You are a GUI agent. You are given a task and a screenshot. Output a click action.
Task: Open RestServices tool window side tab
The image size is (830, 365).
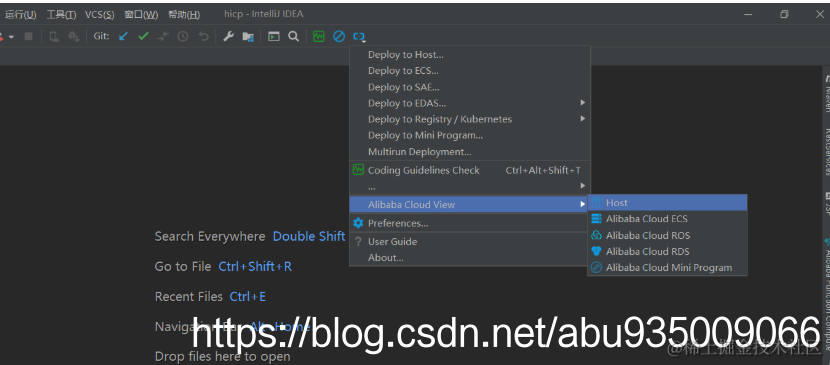tap(826, 152)
